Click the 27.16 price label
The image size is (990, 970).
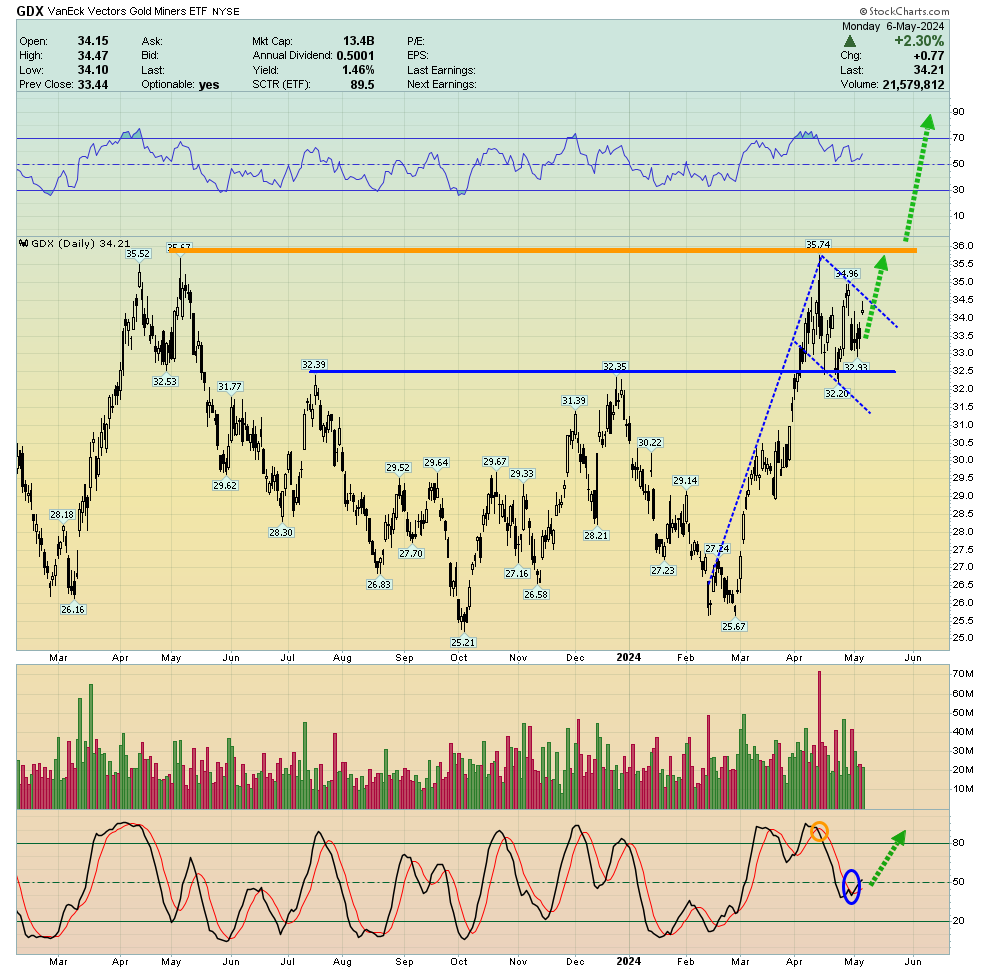[x=517, y=573]
